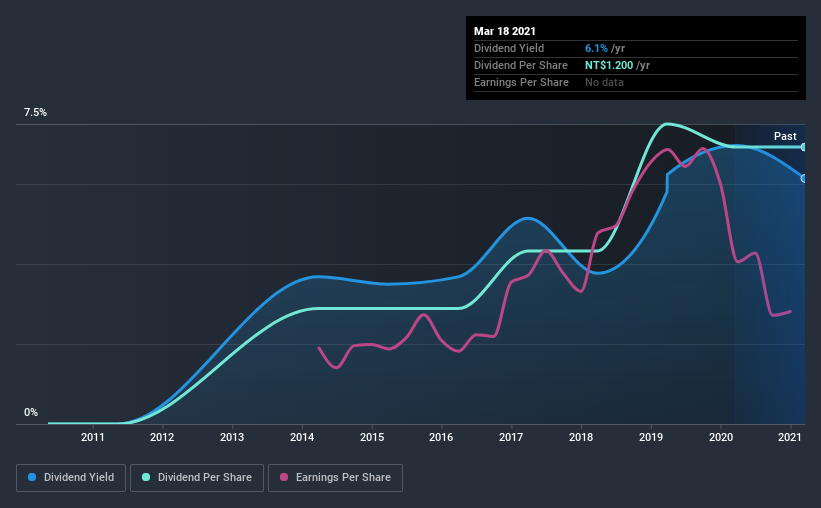The height and width of the screenshot is (508, 821).
Task: Click the NT$1.200 dividend per share value
Action: 609,65
